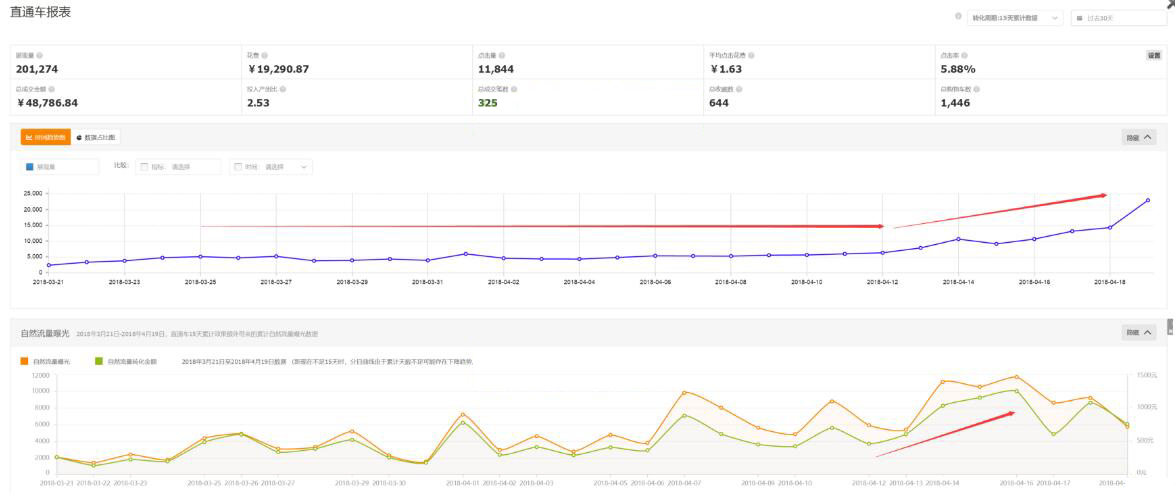The height and width of the screenshot is (498, 1175).
Task: Click help icon next to 展现量 metric
Action: click(40, 55)
